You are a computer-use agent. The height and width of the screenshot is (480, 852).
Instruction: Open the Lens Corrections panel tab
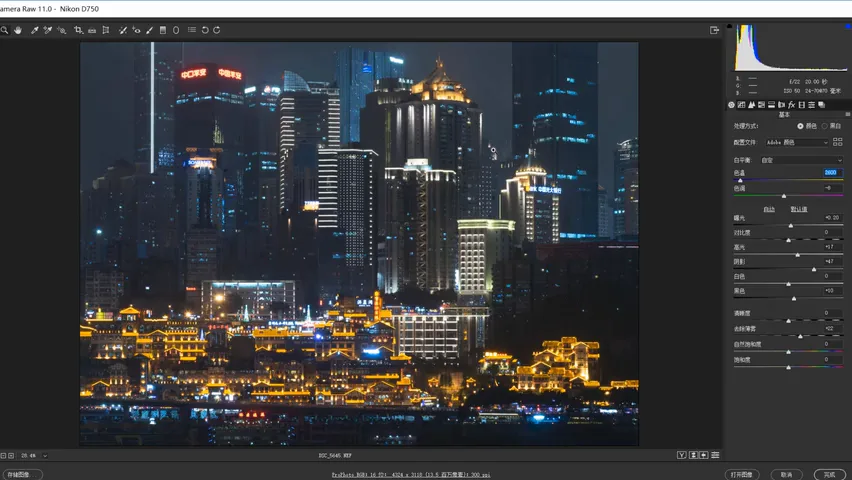781,105
